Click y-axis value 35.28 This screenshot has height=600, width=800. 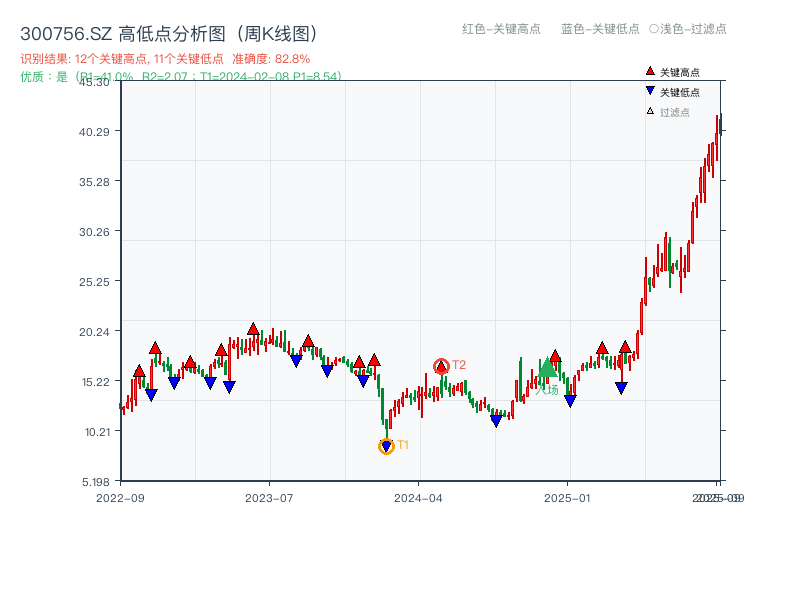pos(94,182)
